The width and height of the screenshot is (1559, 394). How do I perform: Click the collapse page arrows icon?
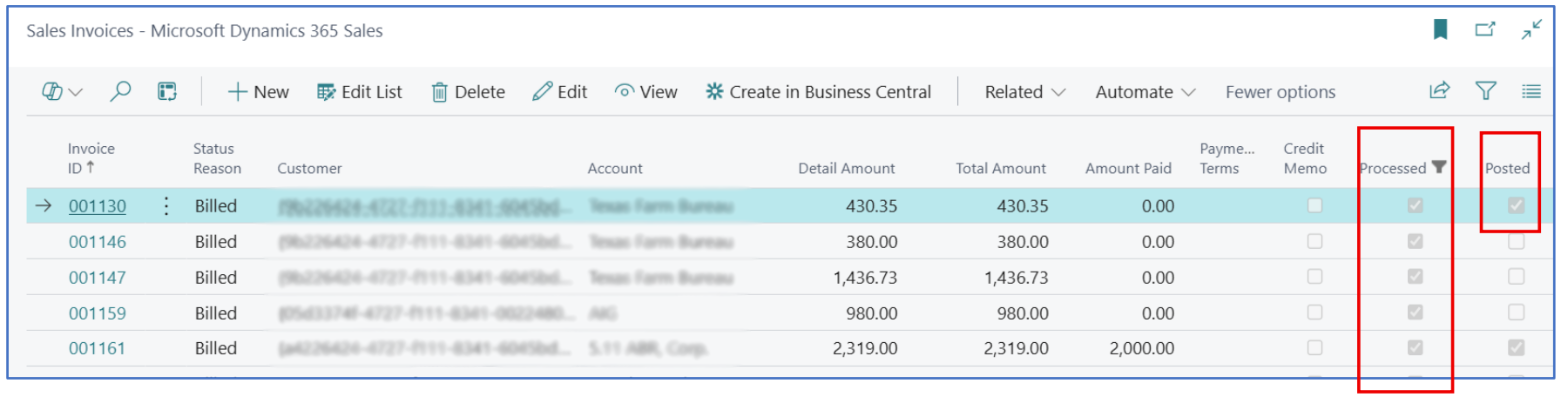coord(1531,31)
